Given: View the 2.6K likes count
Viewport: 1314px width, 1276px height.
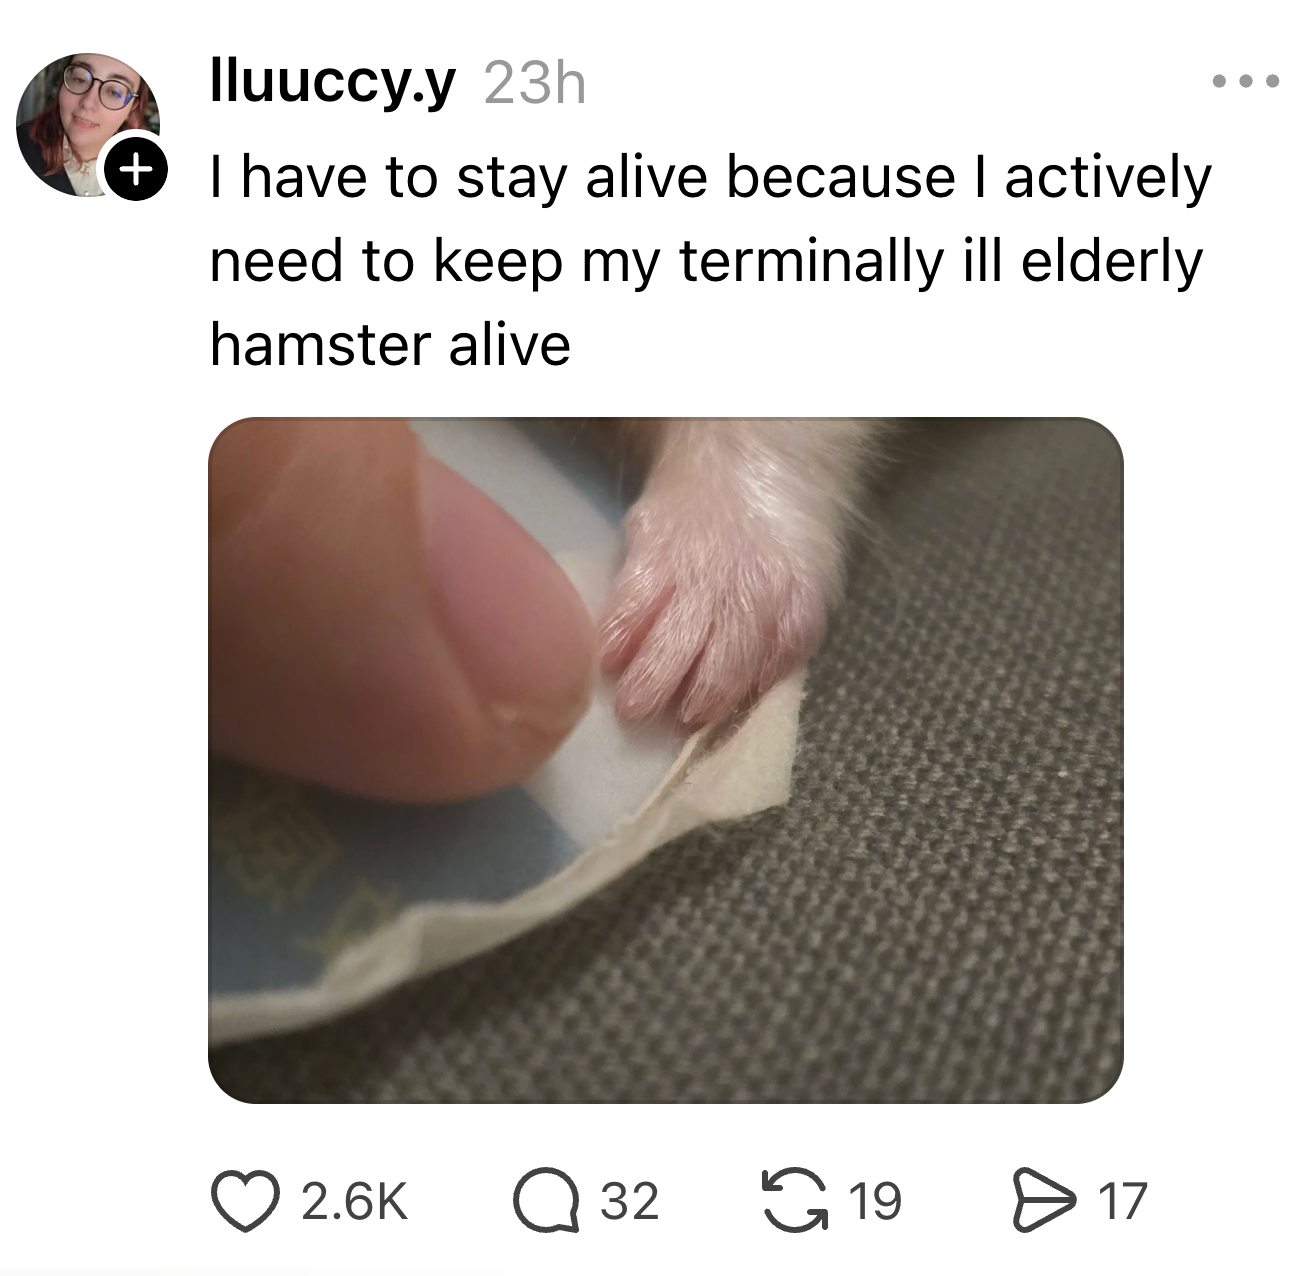Looking at the screenshot, I should pos(354,1201).
